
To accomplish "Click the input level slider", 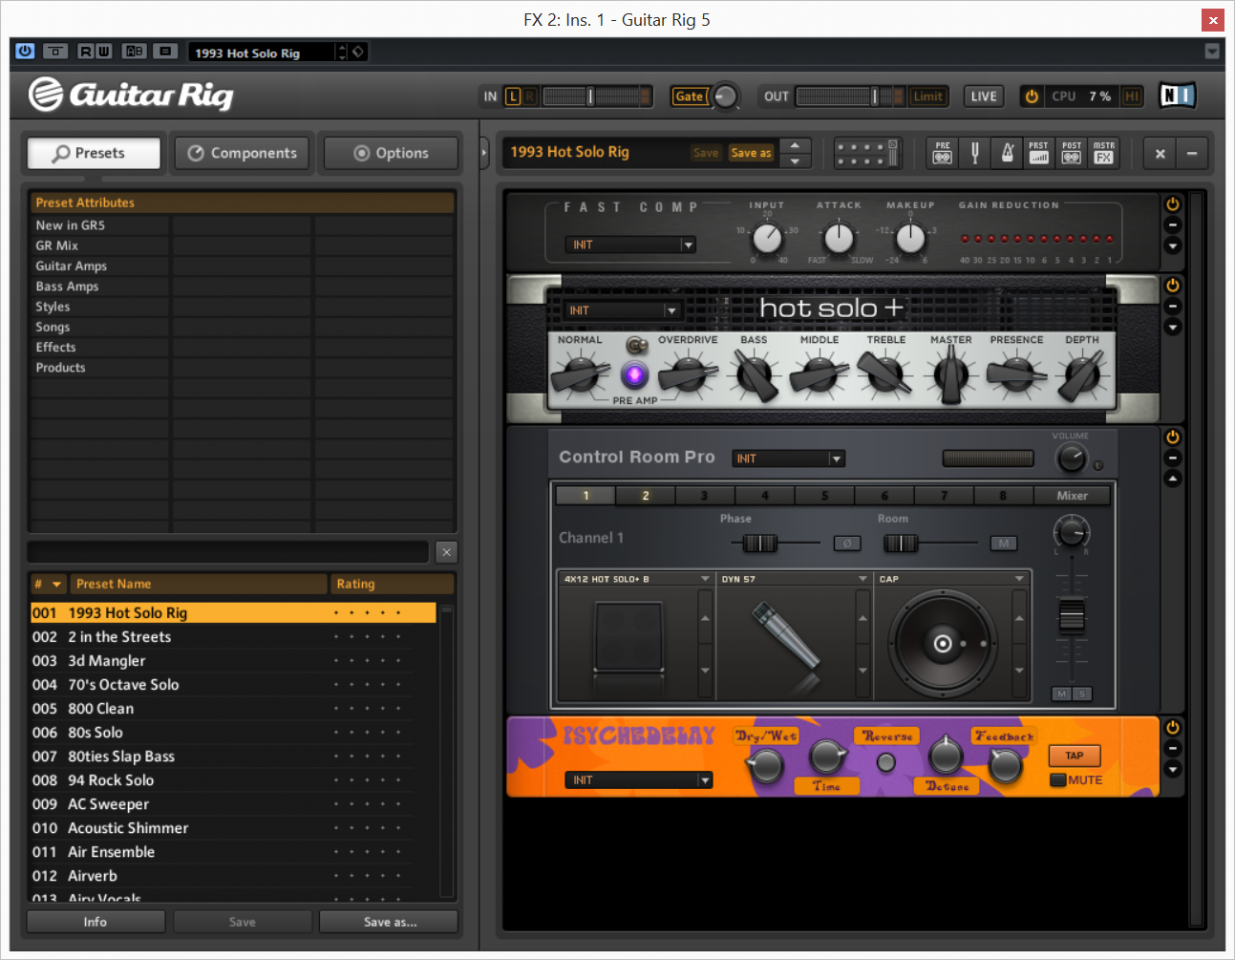I will point(591,96).
